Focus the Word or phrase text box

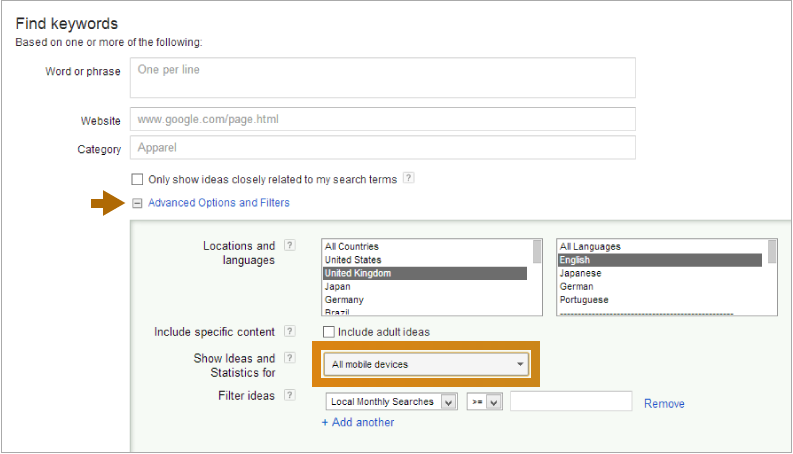point(383,77)
